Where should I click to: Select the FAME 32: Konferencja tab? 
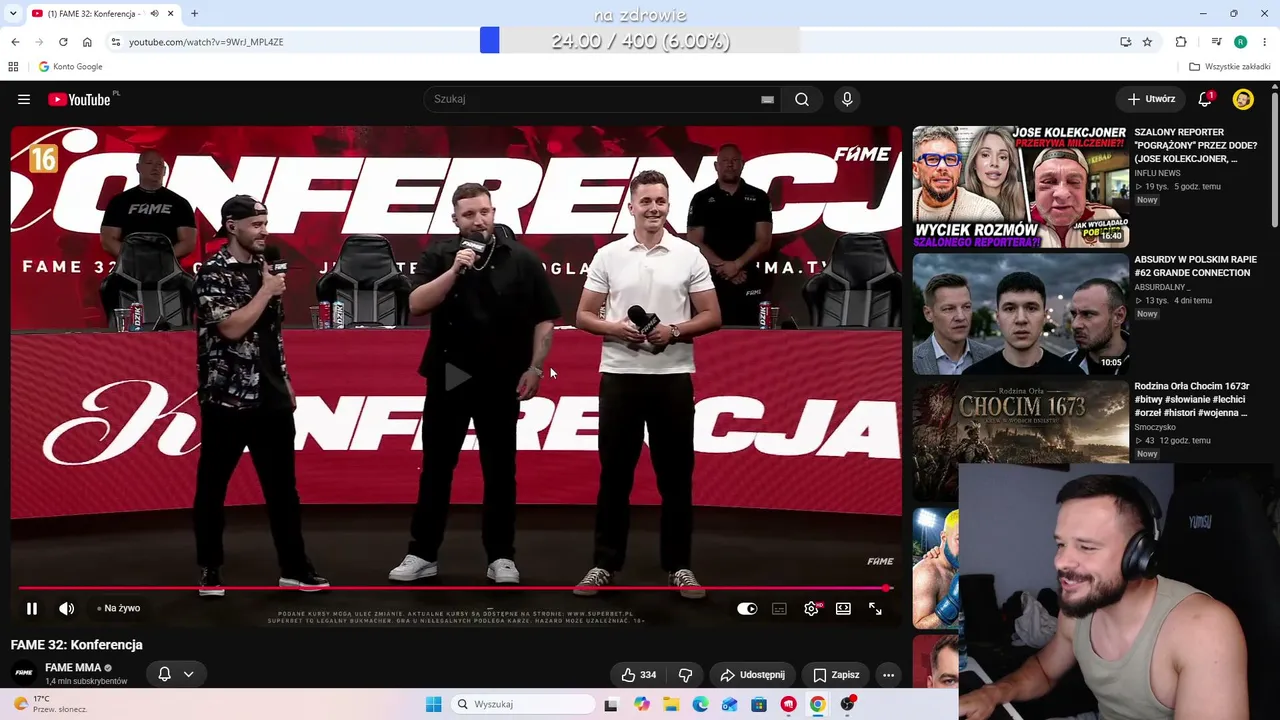(x=103, y=13)
